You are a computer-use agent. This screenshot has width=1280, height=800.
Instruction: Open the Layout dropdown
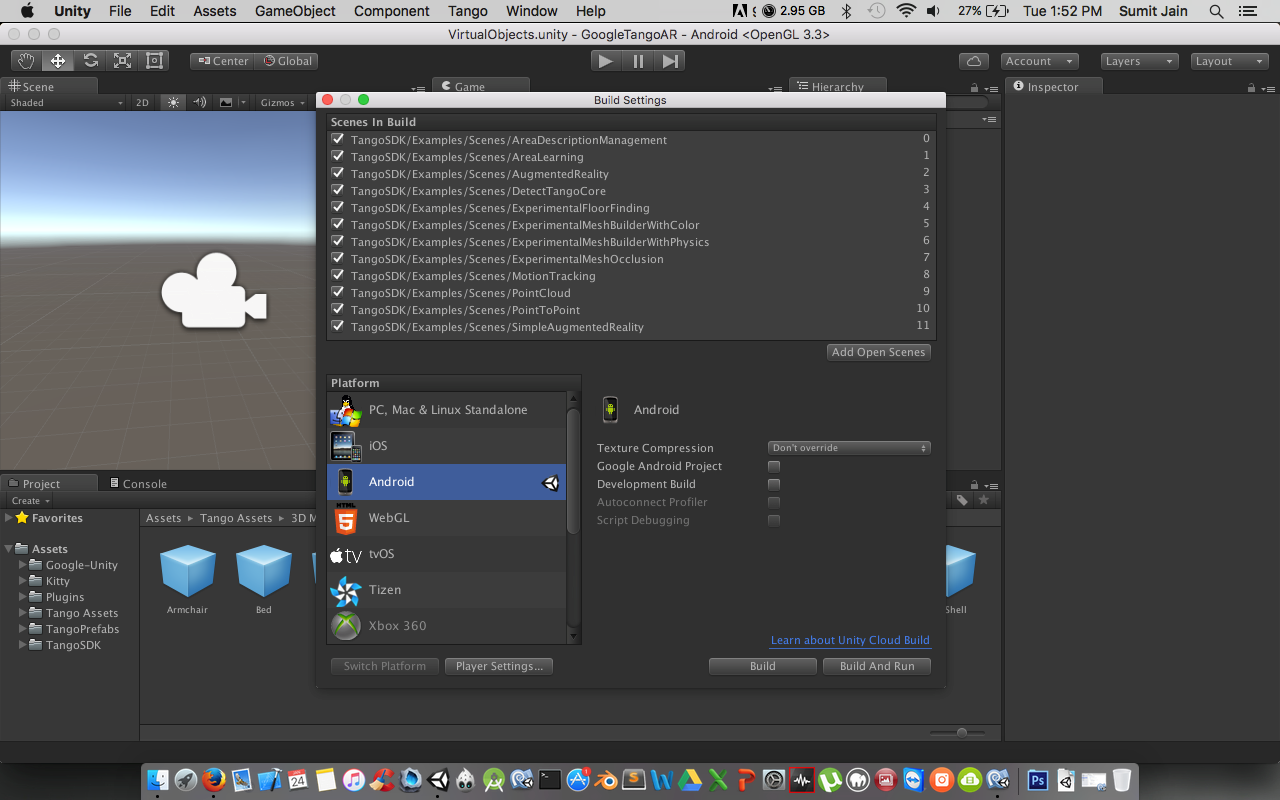click(1230, 61)
